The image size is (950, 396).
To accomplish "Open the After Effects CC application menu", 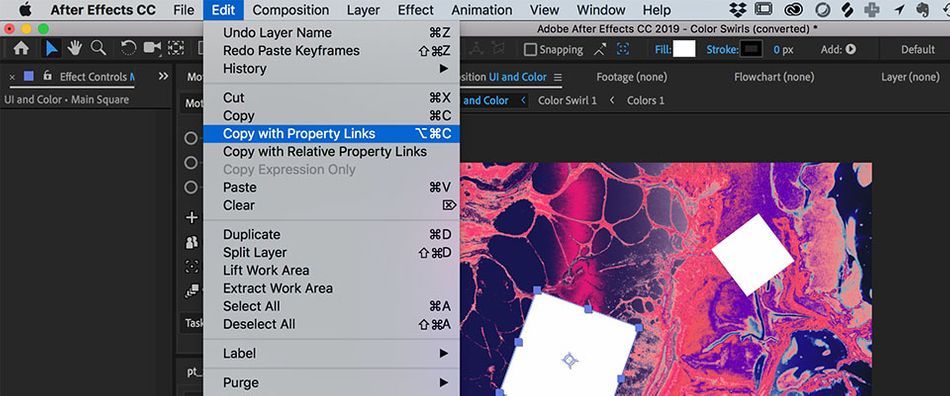I will 103,10.
